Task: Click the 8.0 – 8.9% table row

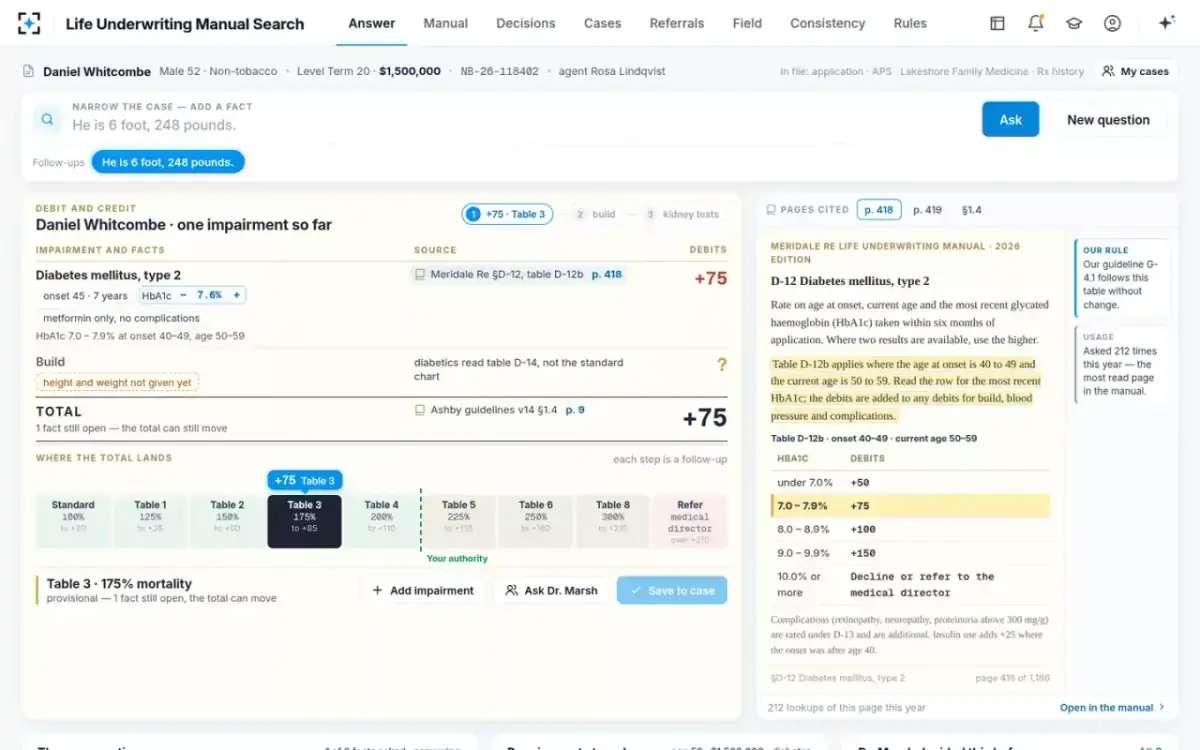Action: 911,529
